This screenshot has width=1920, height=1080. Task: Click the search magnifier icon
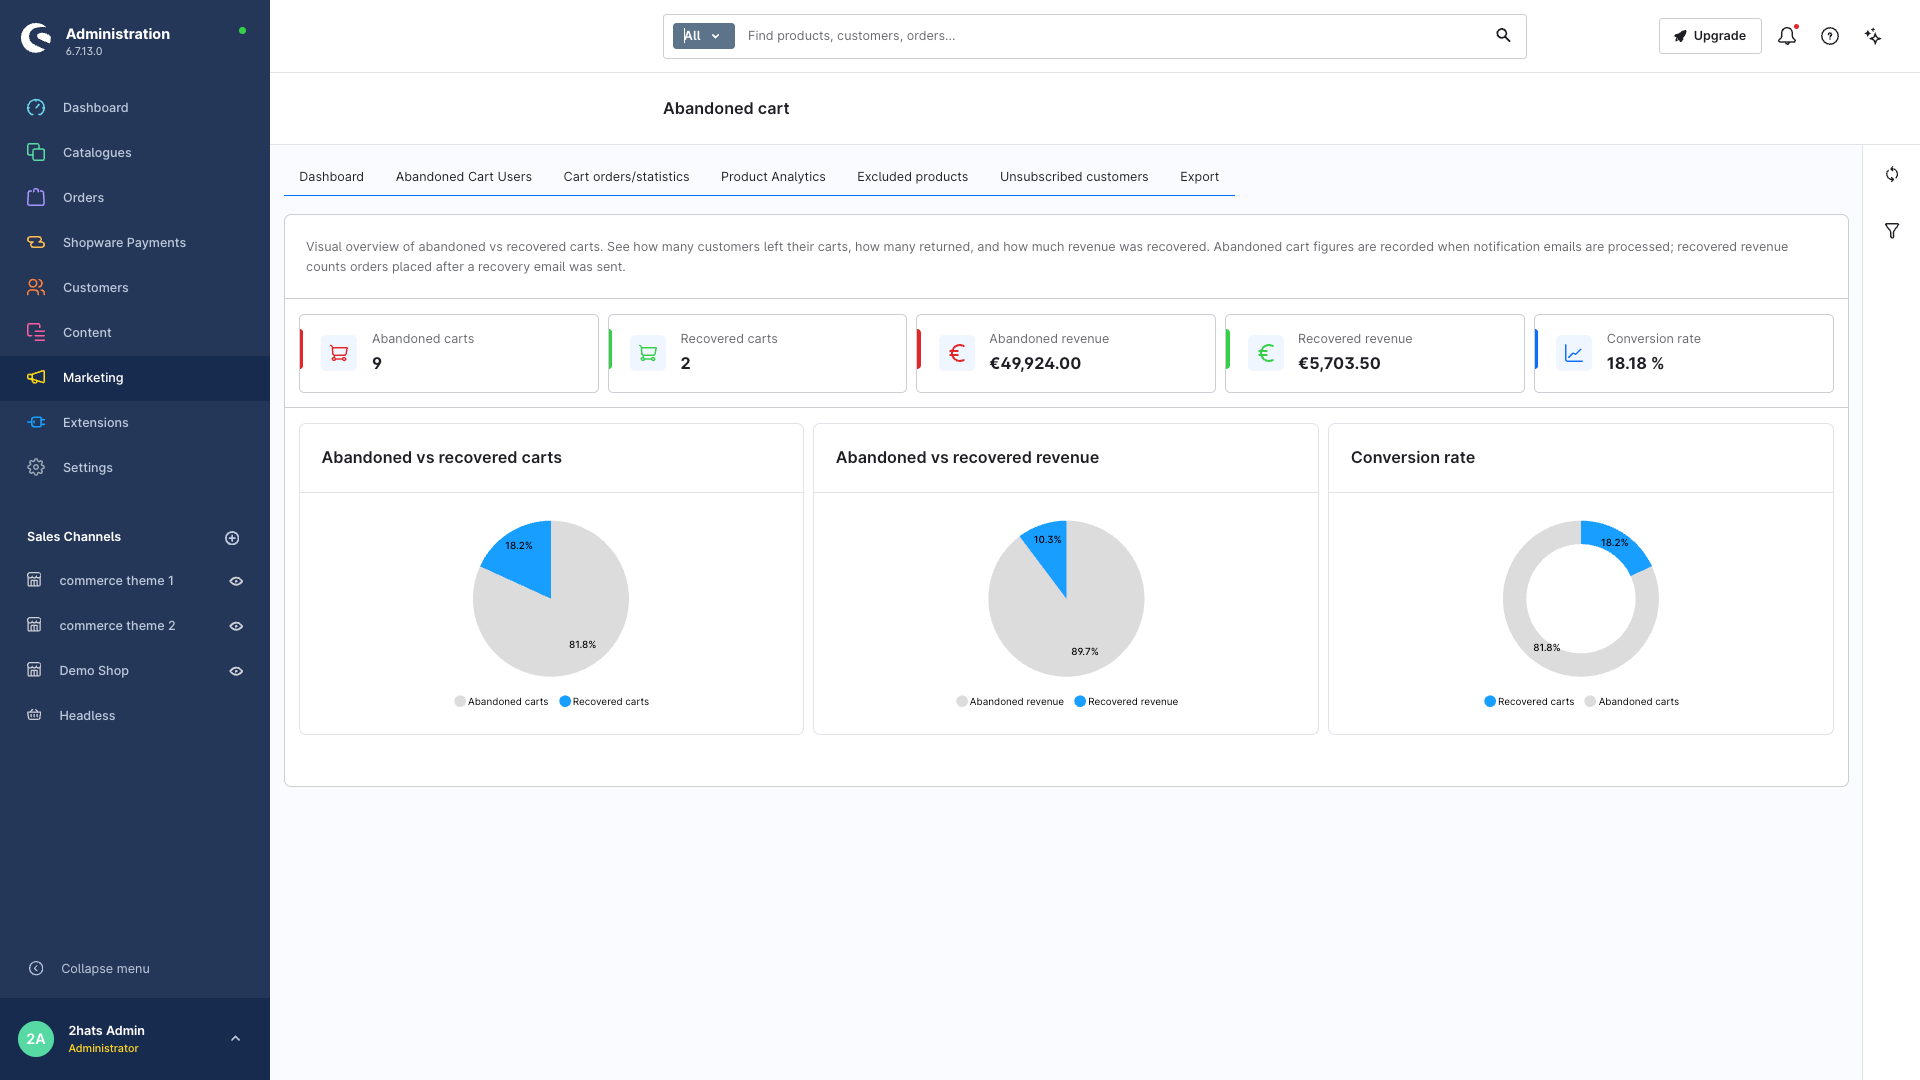tap(1503, 35)
